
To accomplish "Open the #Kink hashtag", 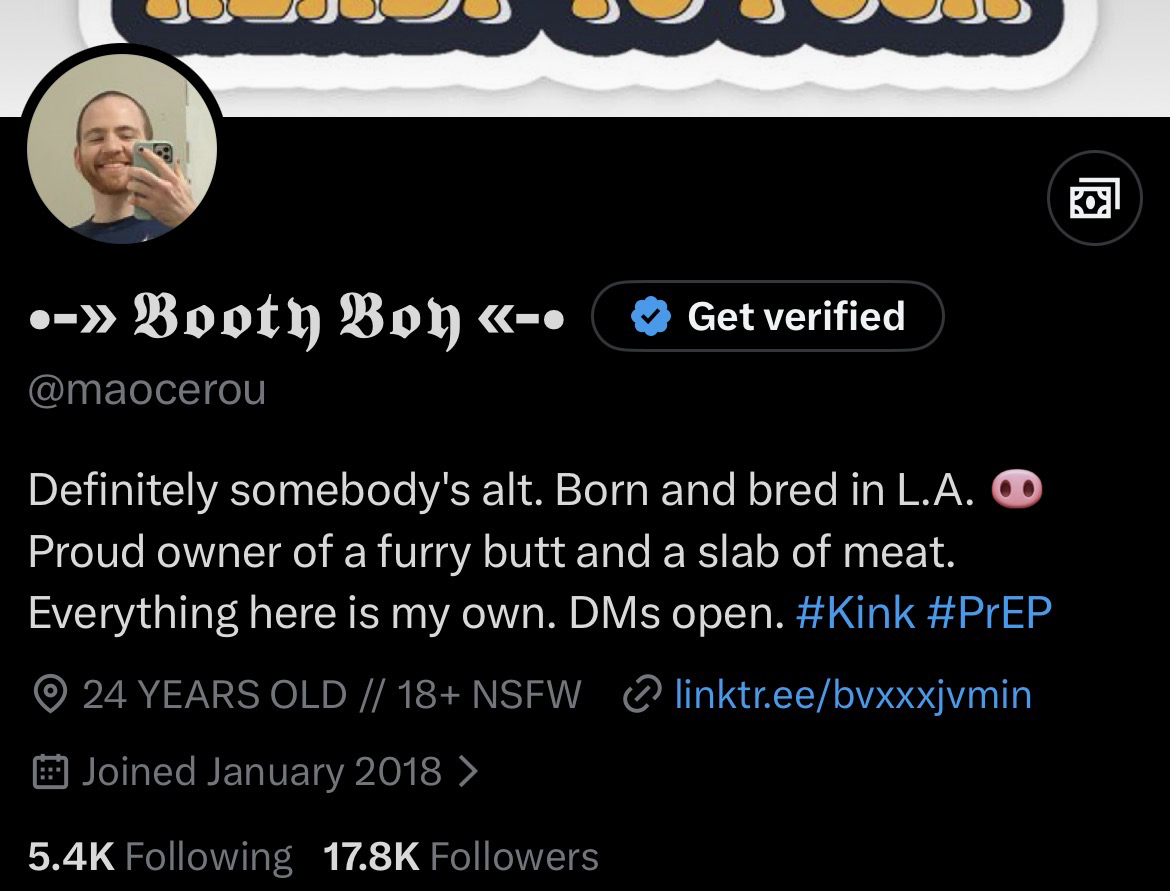I will tap(855, 613).
